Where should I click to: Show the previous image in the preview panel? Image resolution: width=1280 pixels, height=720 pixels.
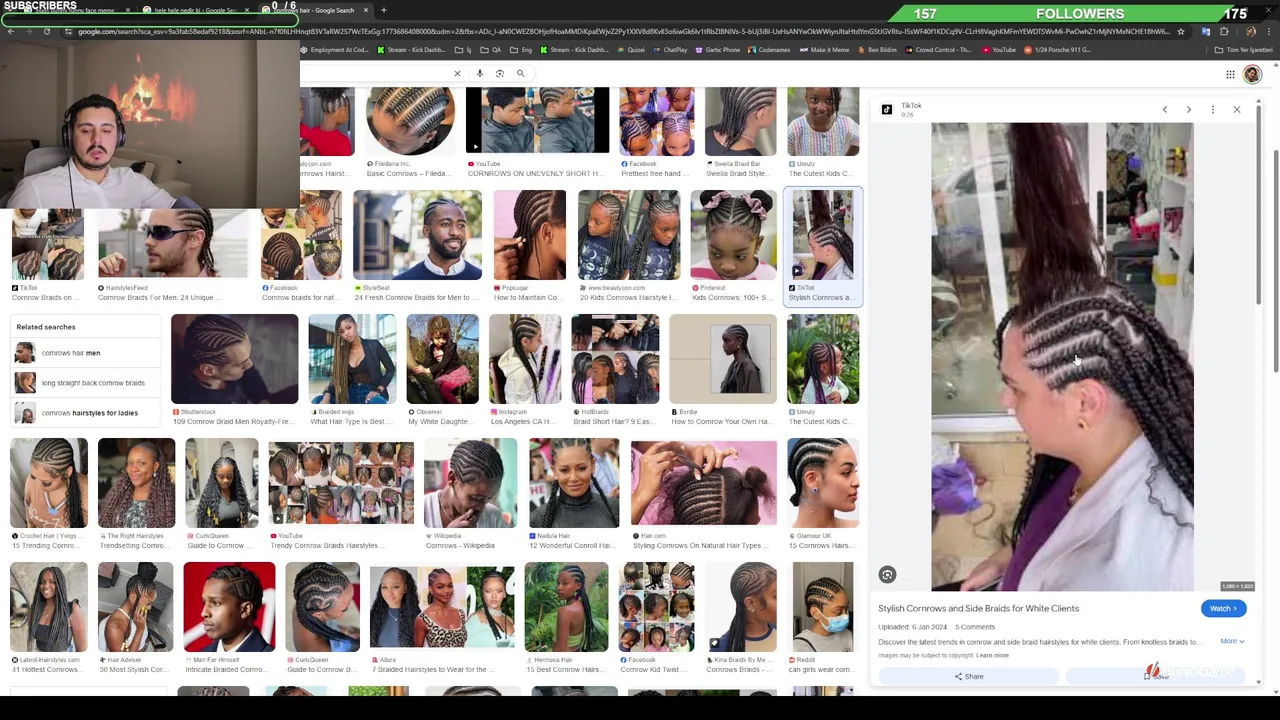[1165, 109]
